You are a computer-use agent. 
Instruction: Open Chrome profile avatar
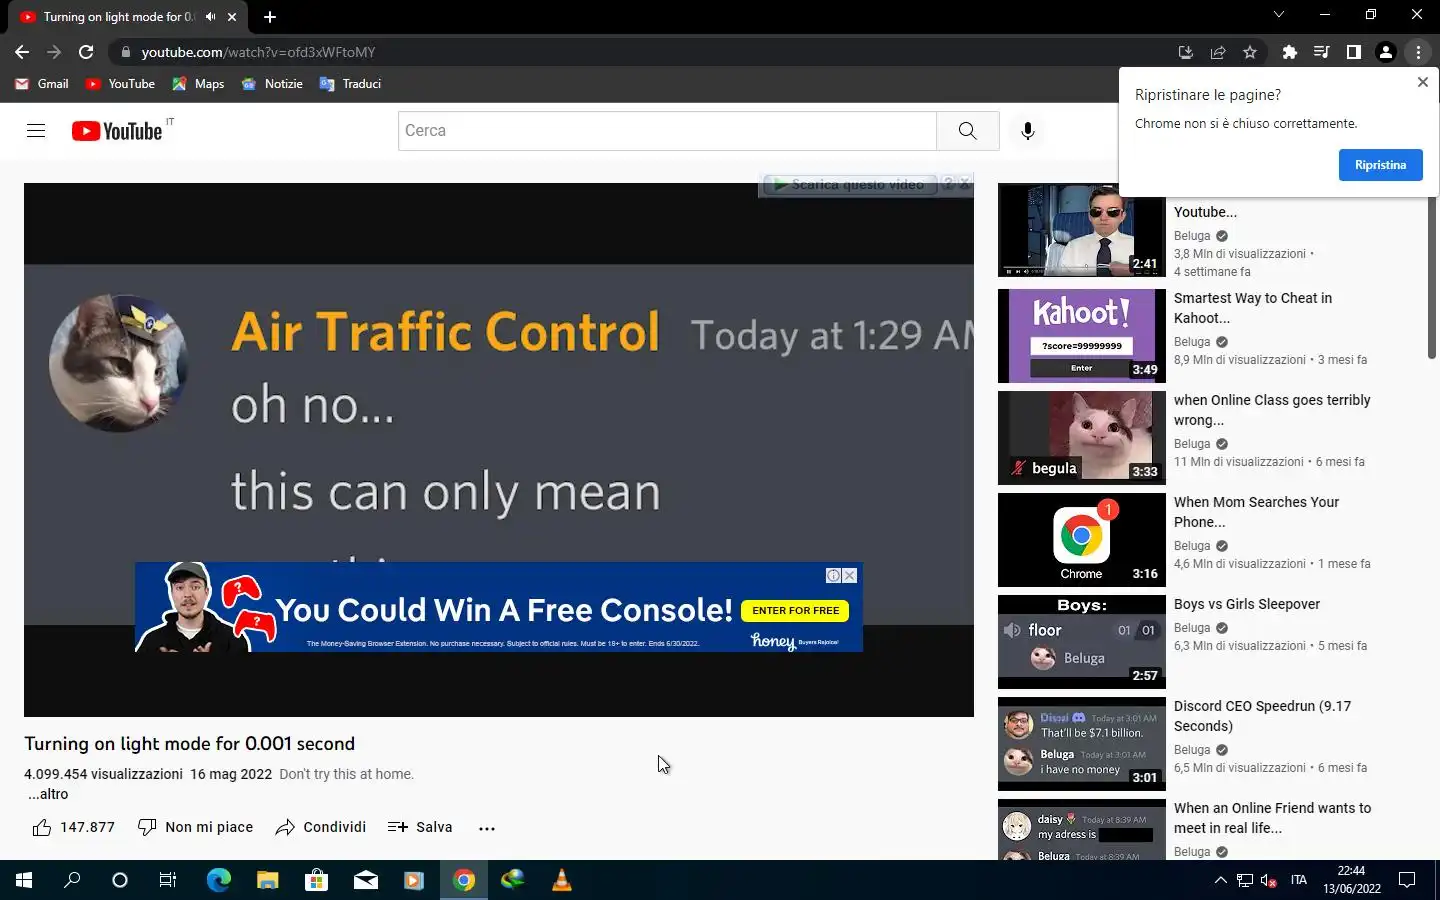[1386, 52]
